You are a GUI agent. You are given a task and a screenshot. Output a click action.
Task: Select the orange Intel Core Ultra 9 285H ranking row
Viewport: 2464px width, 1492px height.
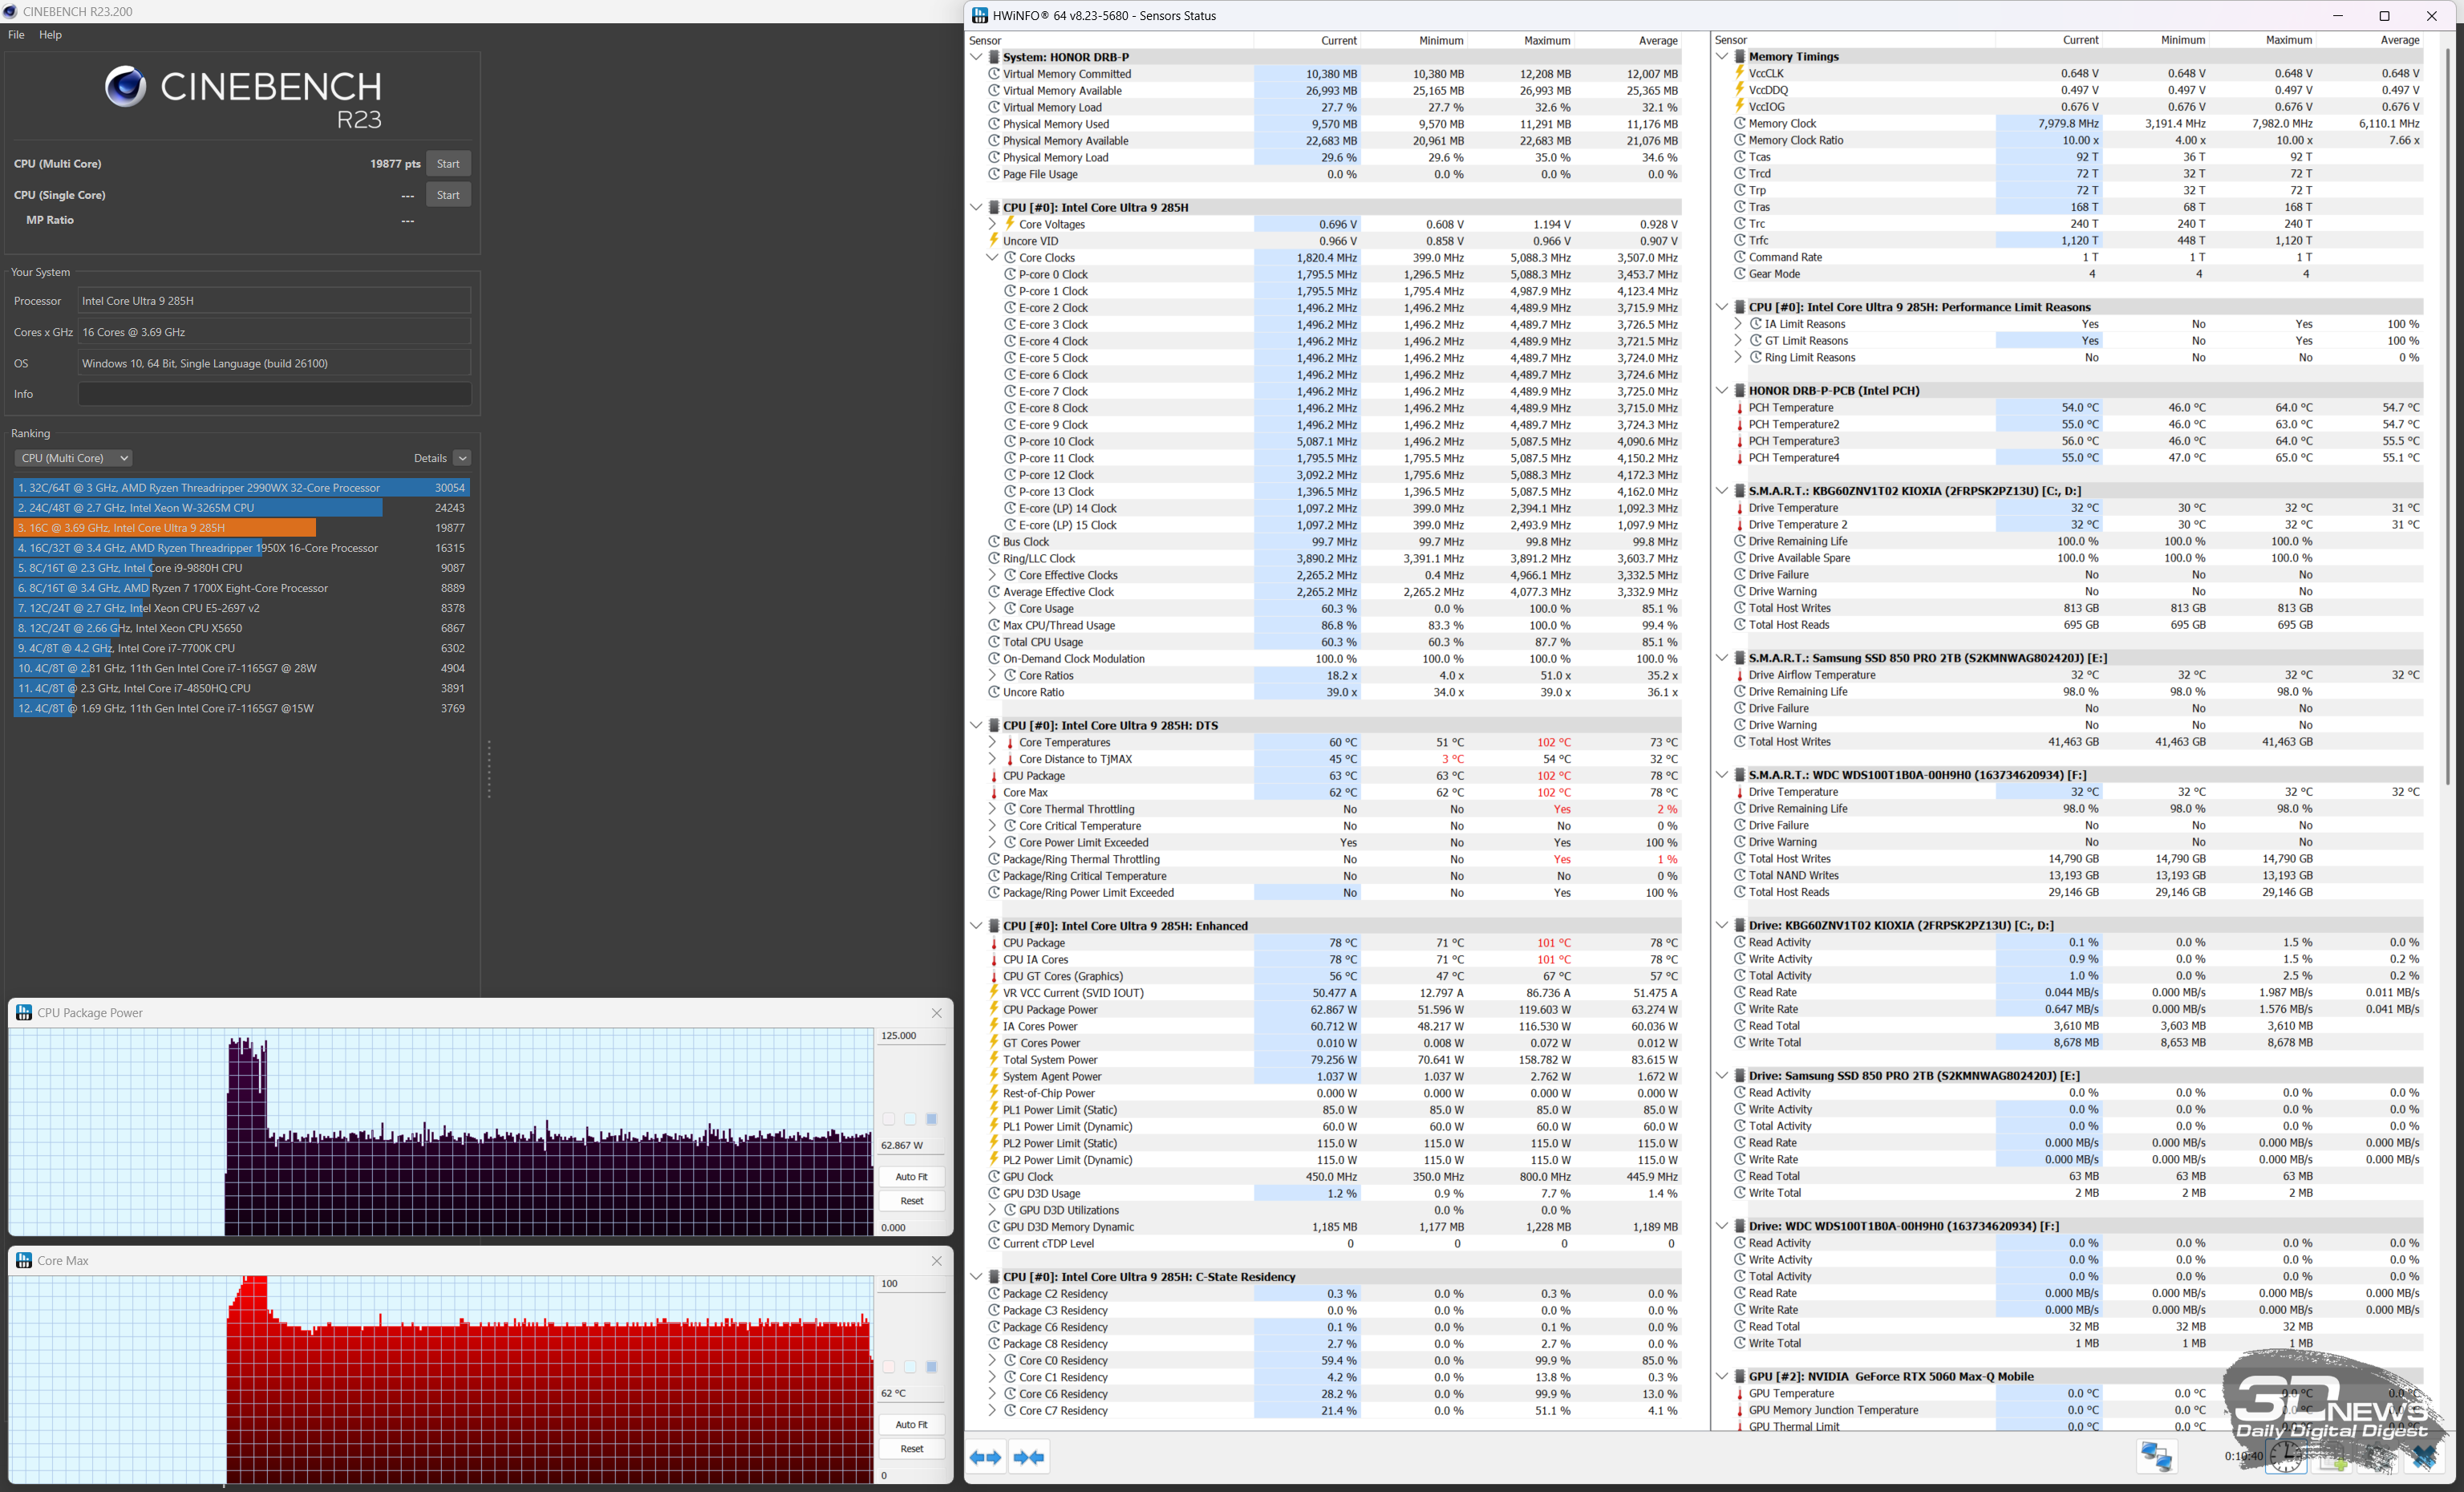(241, 528)
